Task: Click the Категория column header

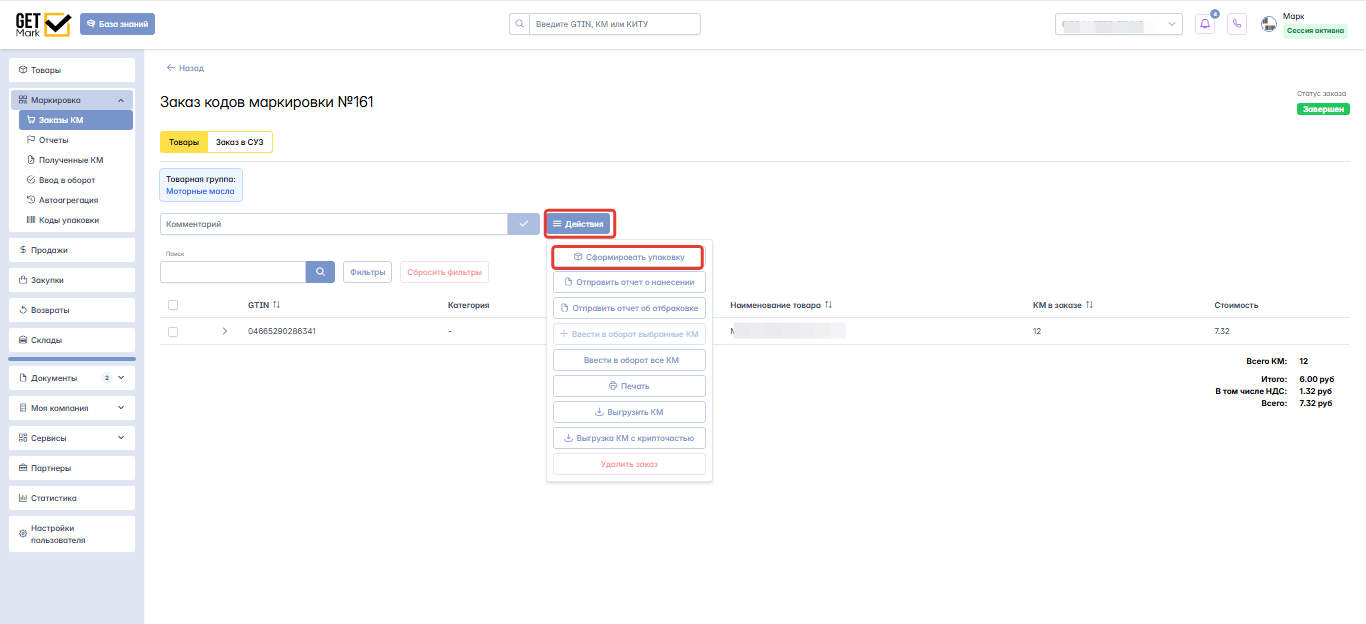Action: pyautogui.click(x=468, y=305)
